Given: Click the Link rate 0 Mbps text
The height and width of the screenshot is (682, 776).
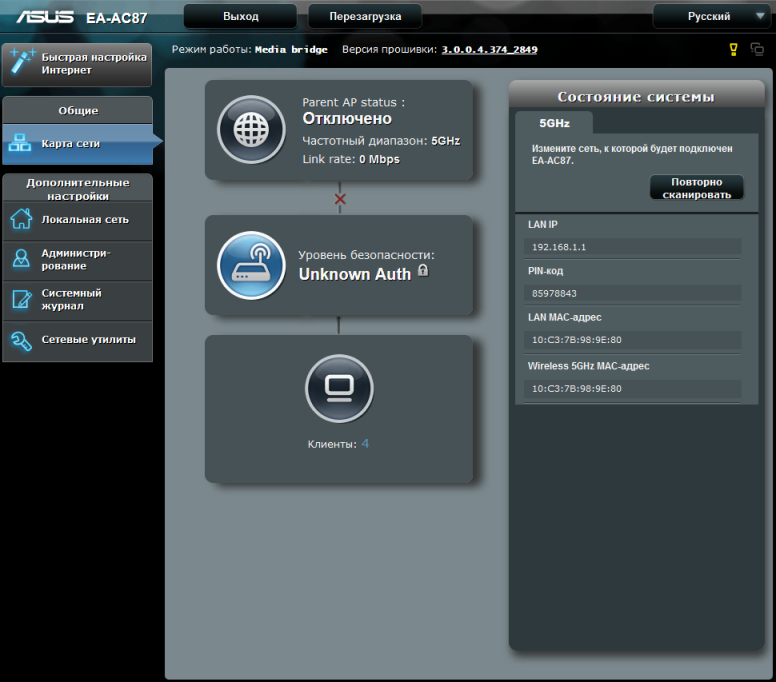Looking at the screenshot, I should 351,159.
